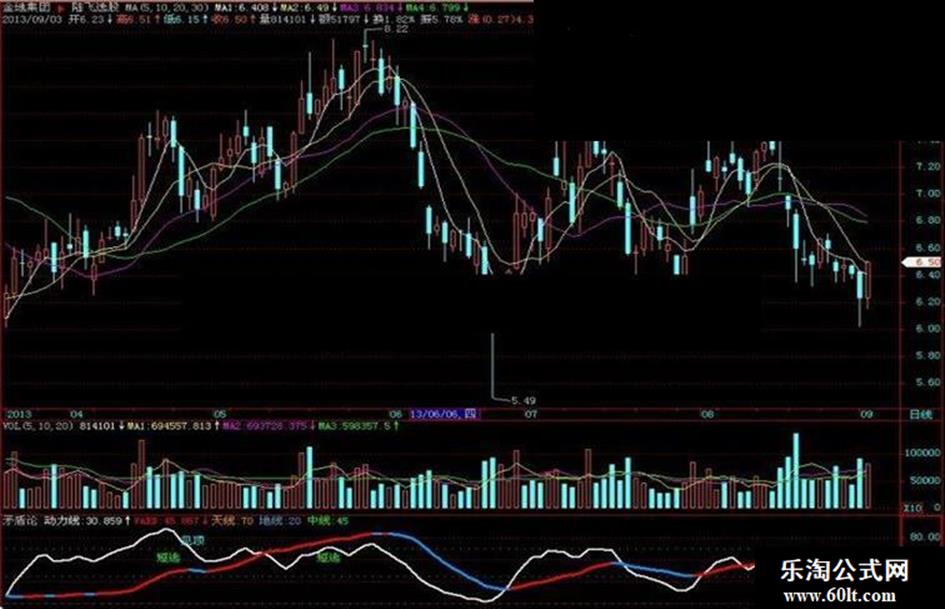Click month 09 on the time axis
The height and width of the screenshot is (609, 945).
(866, 414)
